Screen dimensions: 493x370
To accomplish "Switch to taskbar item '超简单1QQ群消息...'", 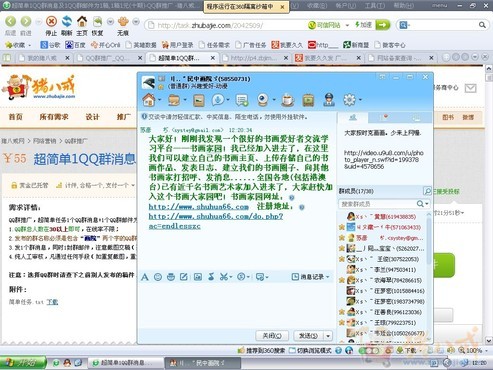I will [125, 362].
